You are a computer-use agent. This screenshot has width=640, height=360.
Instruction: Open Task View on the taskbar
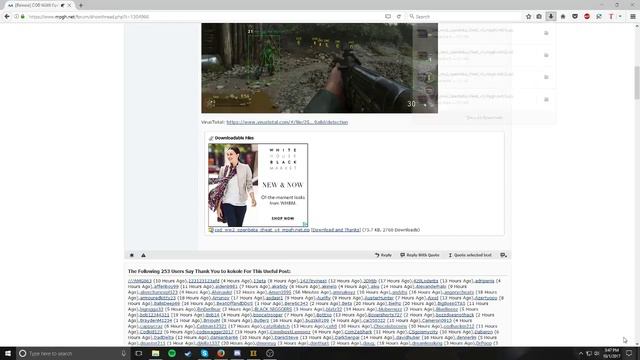click(x=139, y=353)
